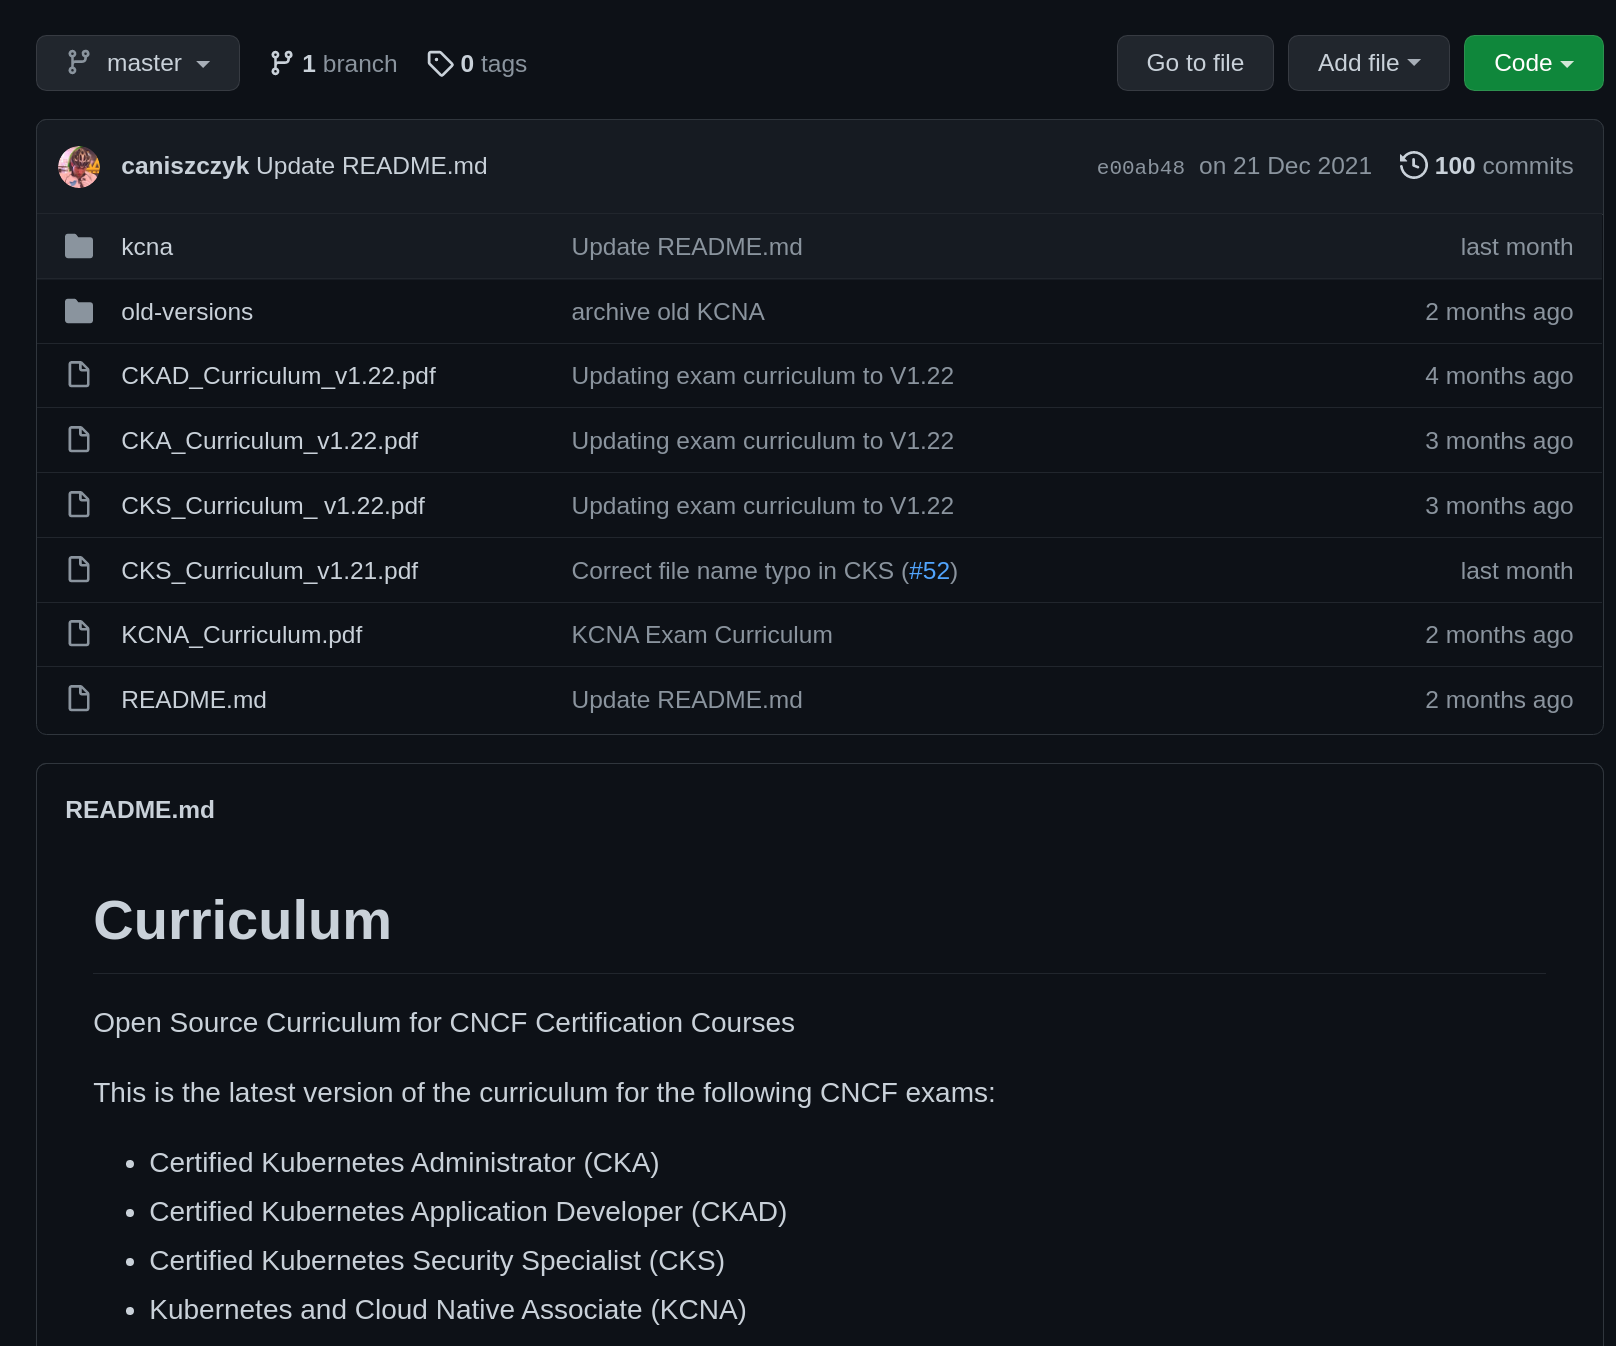Open the latest commit message 'Update README.md'
This screenshot has height=1346, width=1616.
click(372, 166)
